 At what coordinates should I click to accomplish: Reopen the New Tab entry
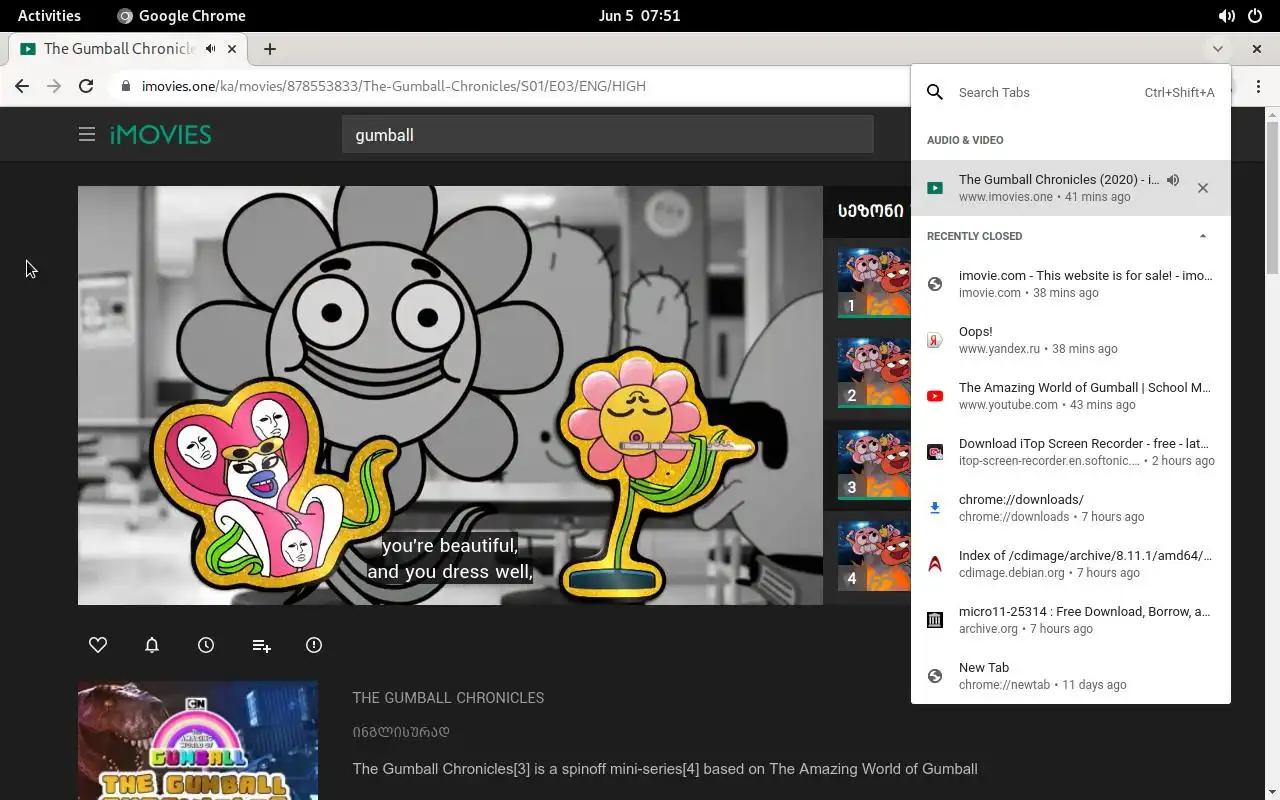point(1071,676)
